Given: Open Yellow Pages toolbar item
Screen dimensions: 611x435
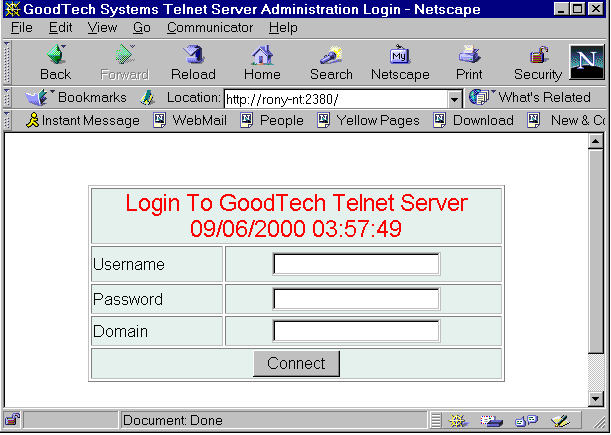Looking at the screenshot, I should point(368,120).
